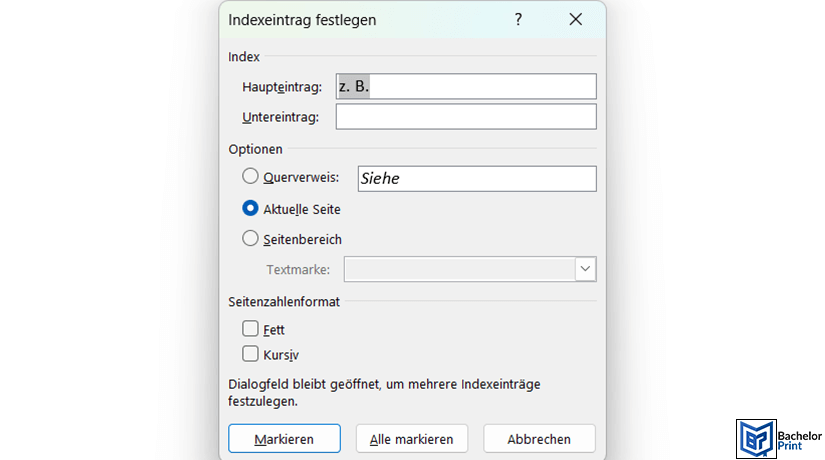Click into the Untereintrag field
The height and width of the screenshot is (460, 825).
click(466, 116)
